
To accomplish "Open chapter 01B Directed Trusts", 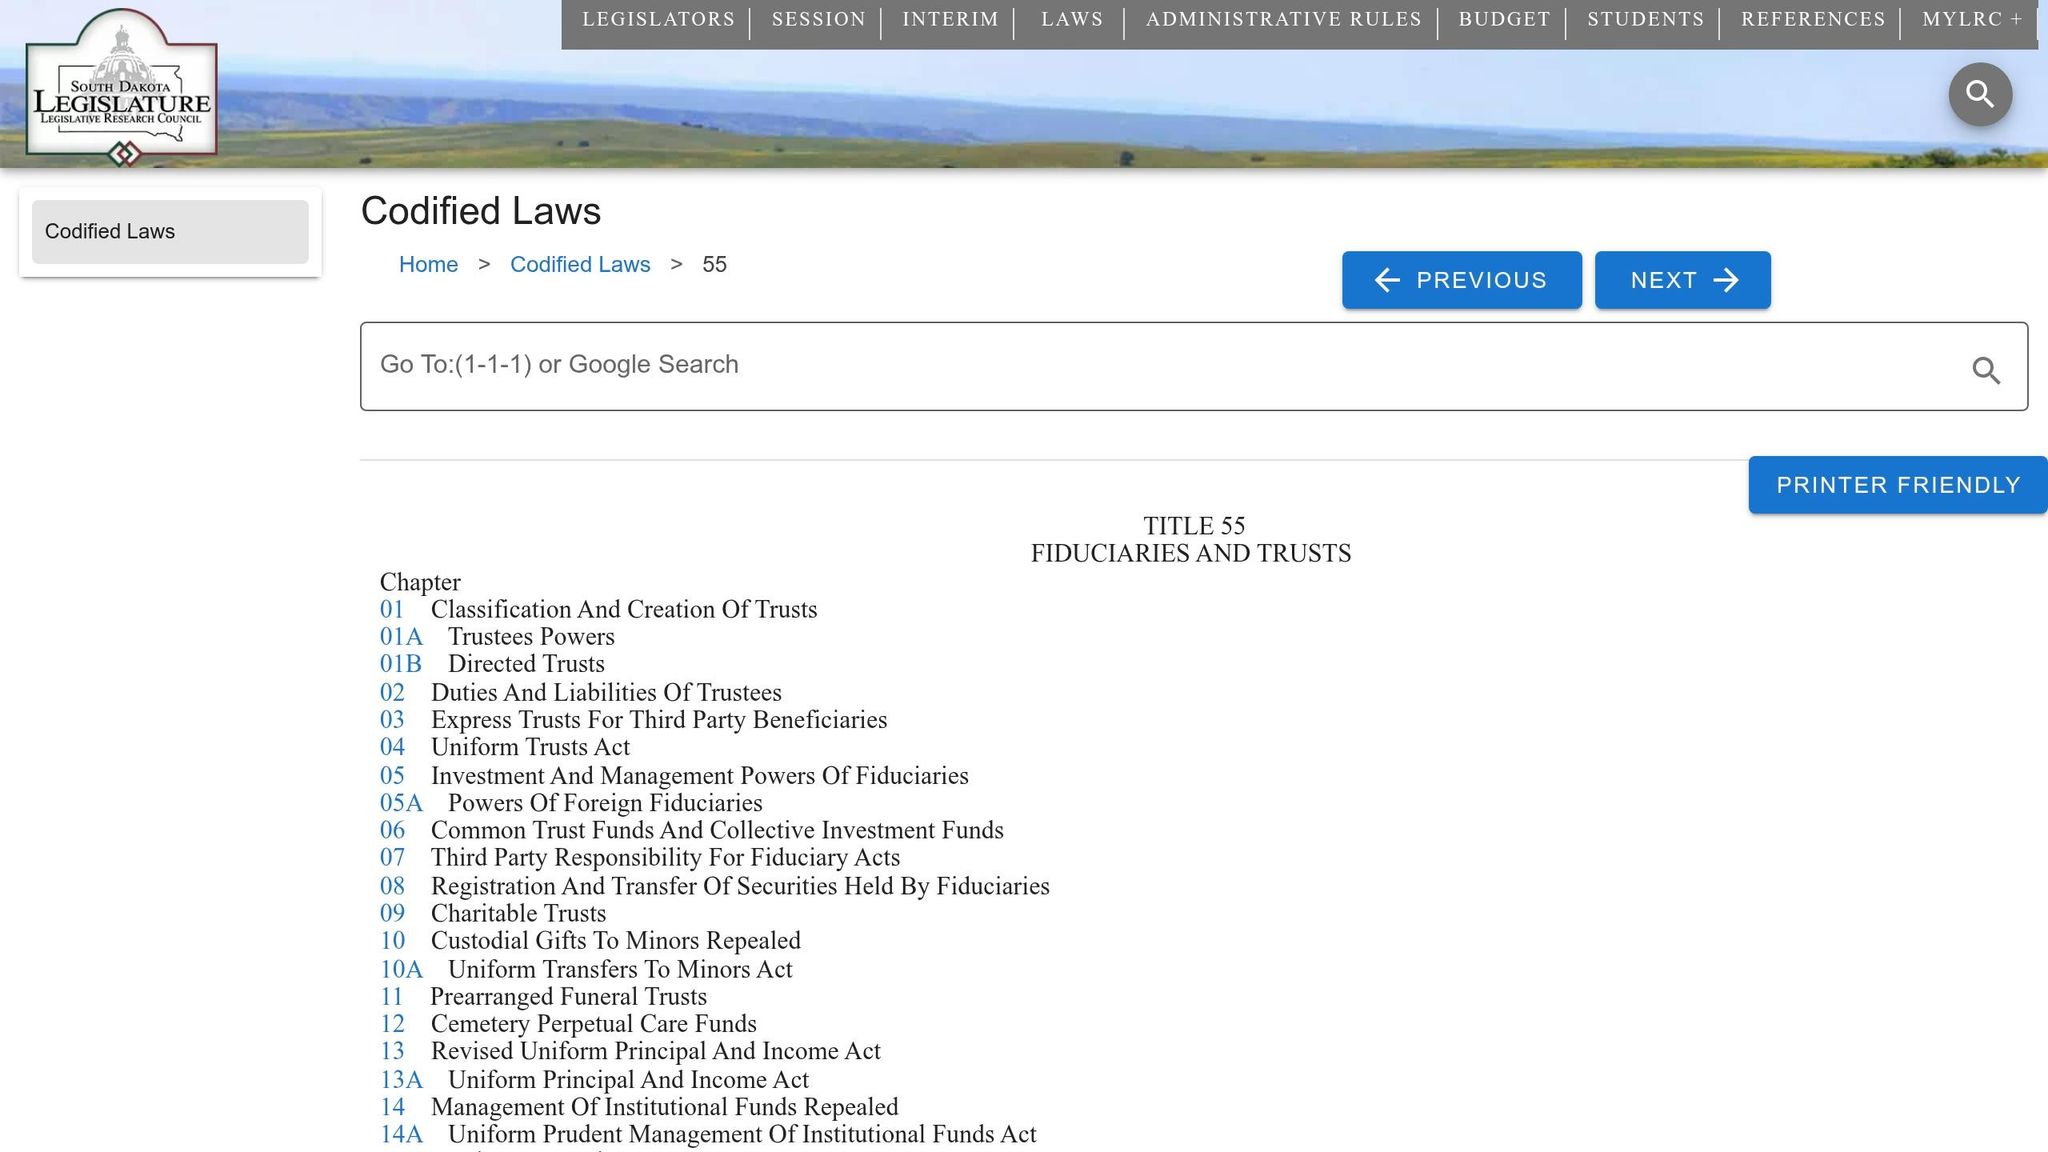I will point(401,664).
